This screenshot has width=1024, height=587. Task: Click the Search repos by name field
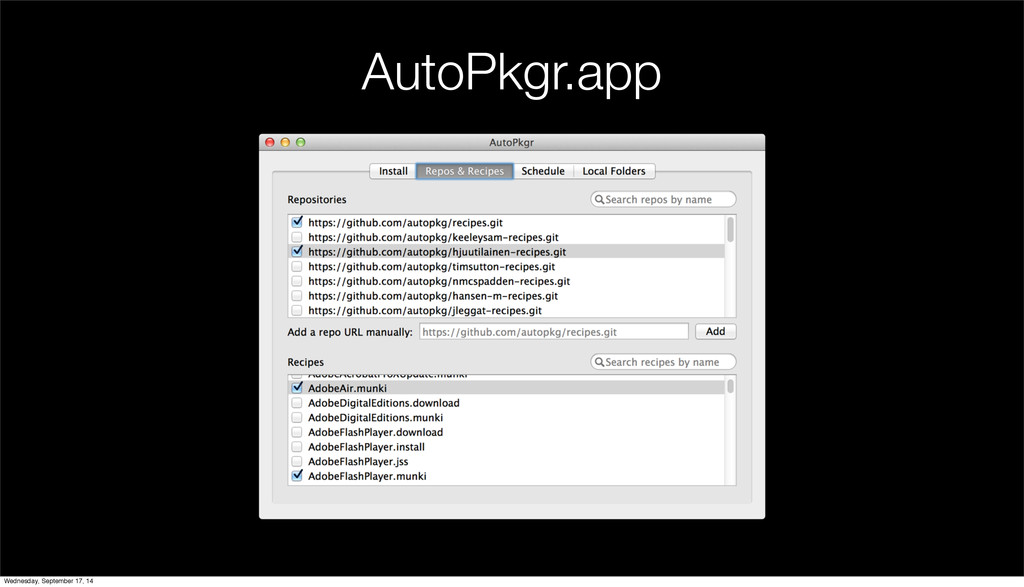663,199
